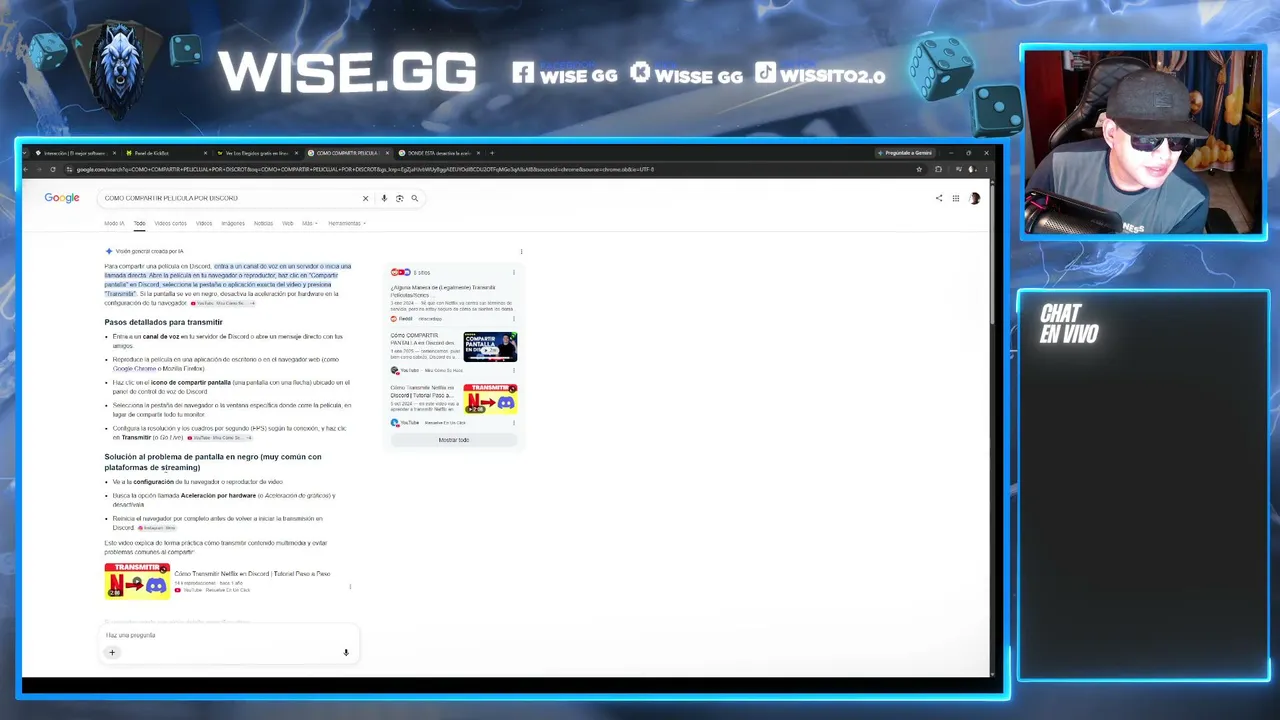Open the Google Chrome link in the steps
The width and height of the screenshot is (1280, 720).
[135, 369]
